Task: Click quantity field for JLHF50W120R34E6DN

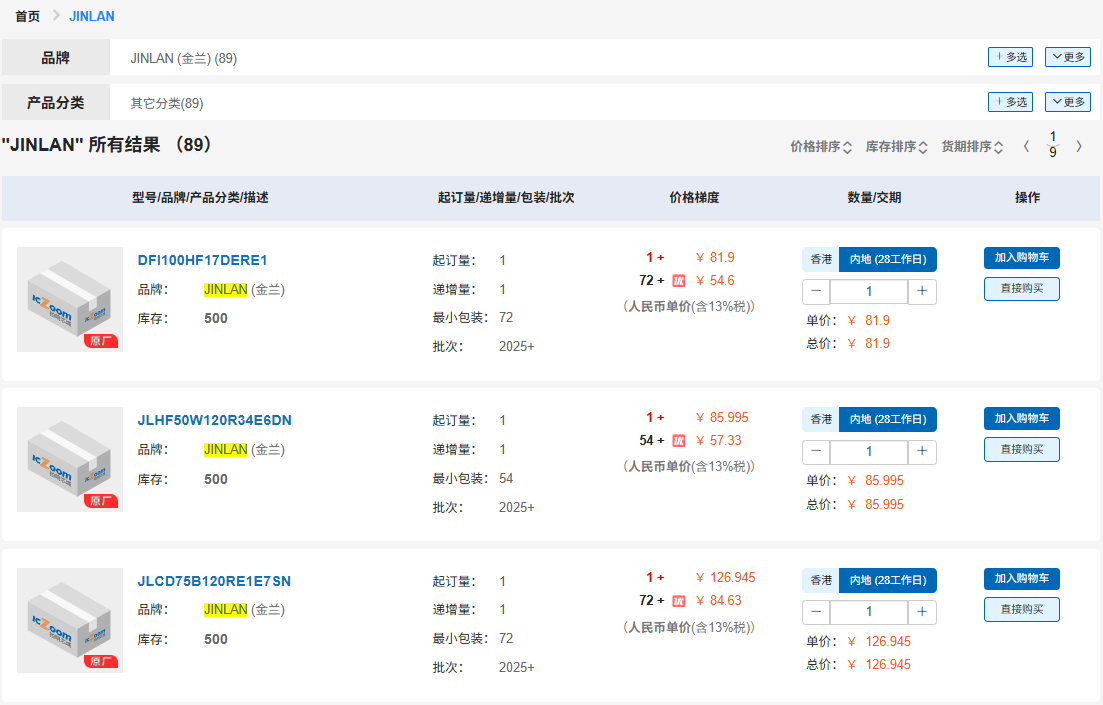Action: click(x=869, y=452)
